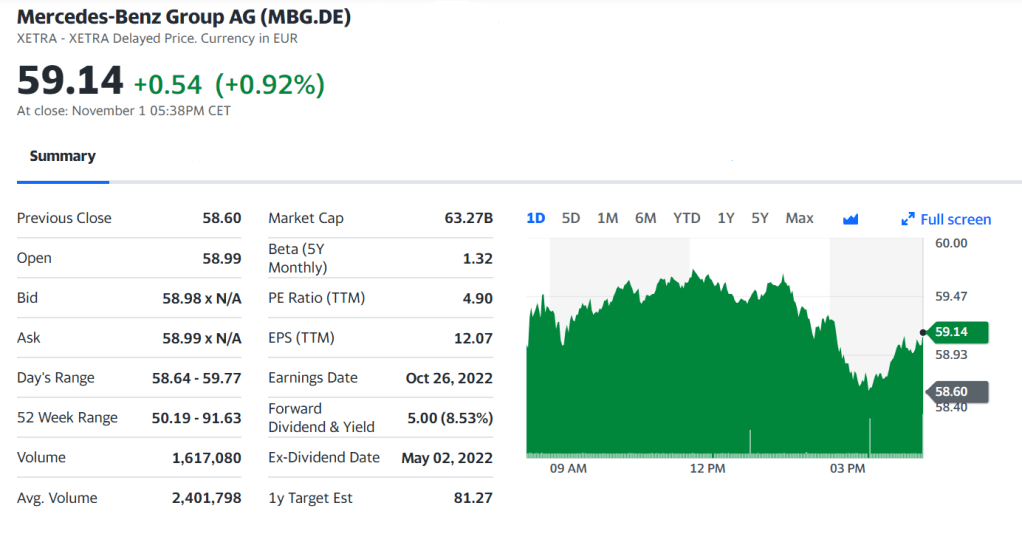This screenshot has width=1022, height=548.
Task: Show the 1M chart period
Action: tap(607, 218)
